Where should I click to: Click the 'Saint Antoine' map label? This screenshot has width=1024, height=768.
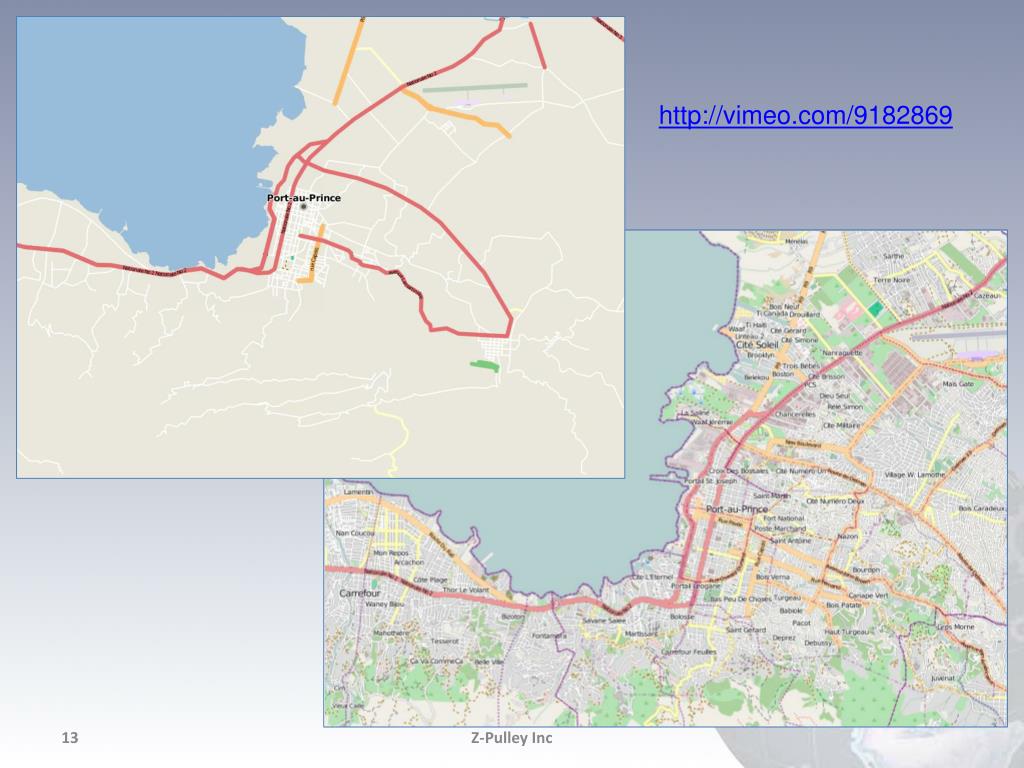791,541
